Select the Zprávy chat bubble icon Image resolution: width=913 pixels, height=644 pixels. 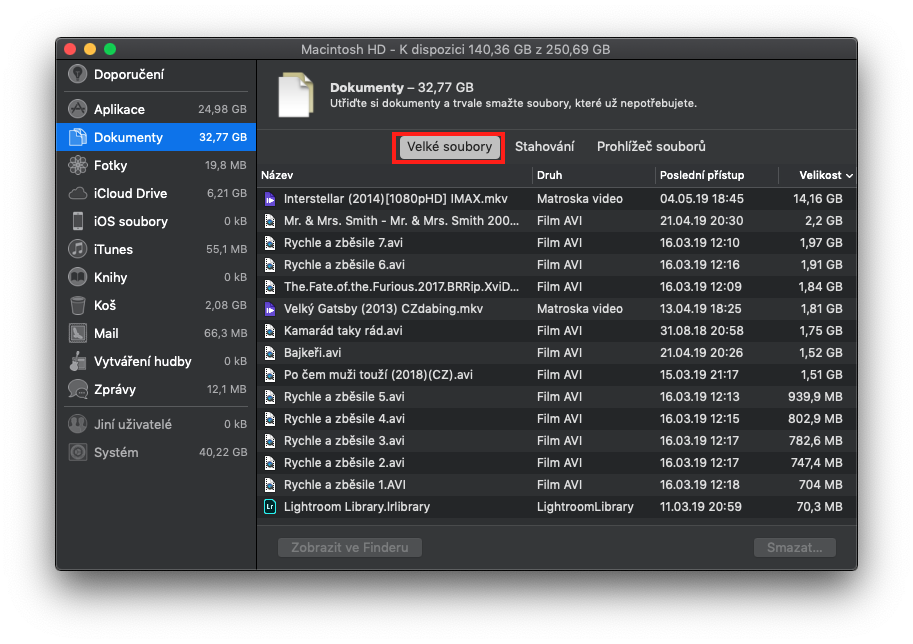[x=77, y=389]
